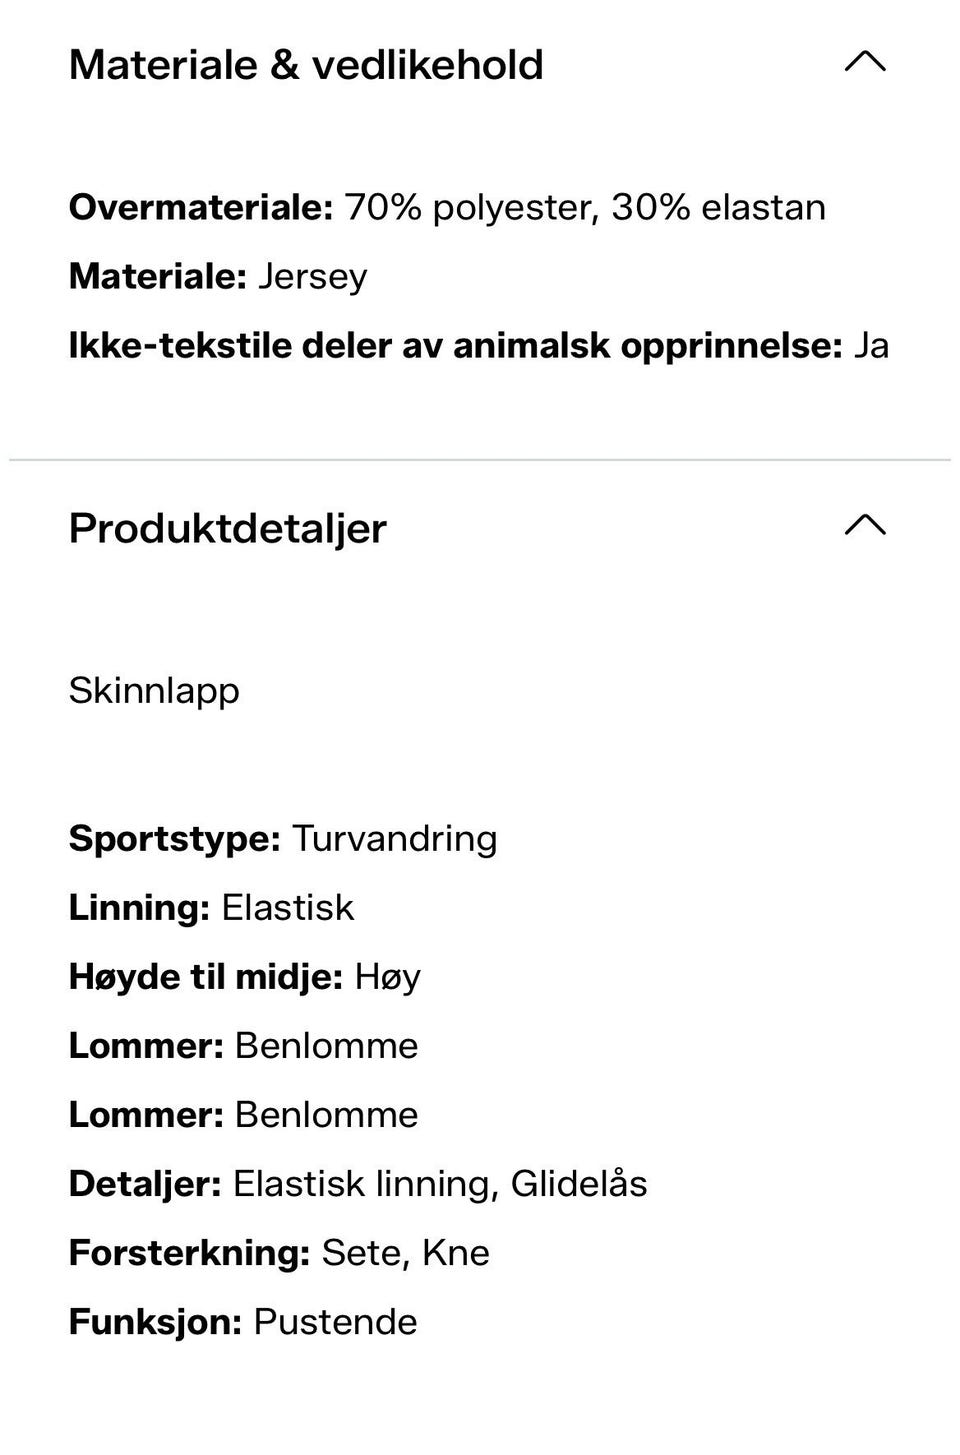This screenshot has width=960, height=1455.
Task: Select the Pustende value
Action: click(335, 1322)
